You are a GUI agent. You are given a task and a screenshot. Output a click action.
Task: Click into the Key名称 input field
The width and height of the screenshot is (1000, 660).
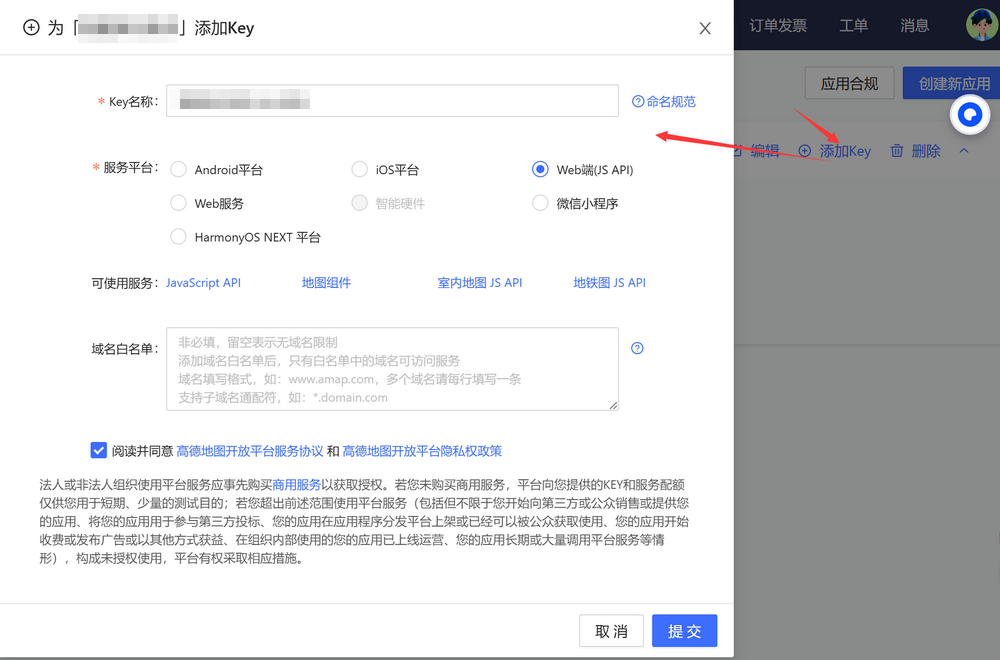392,101
